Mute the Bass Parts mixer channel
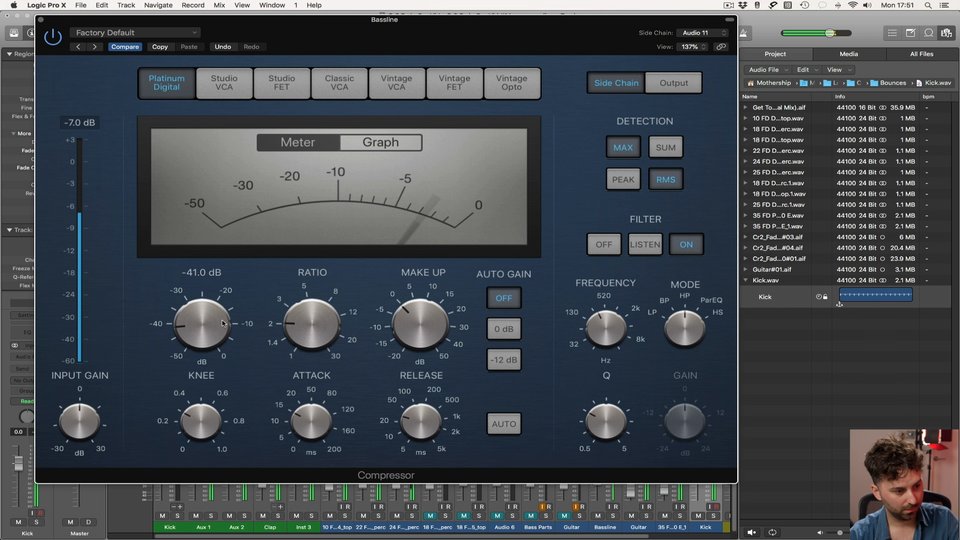Viewport: 960px width, 540px height. pos(531,516)
